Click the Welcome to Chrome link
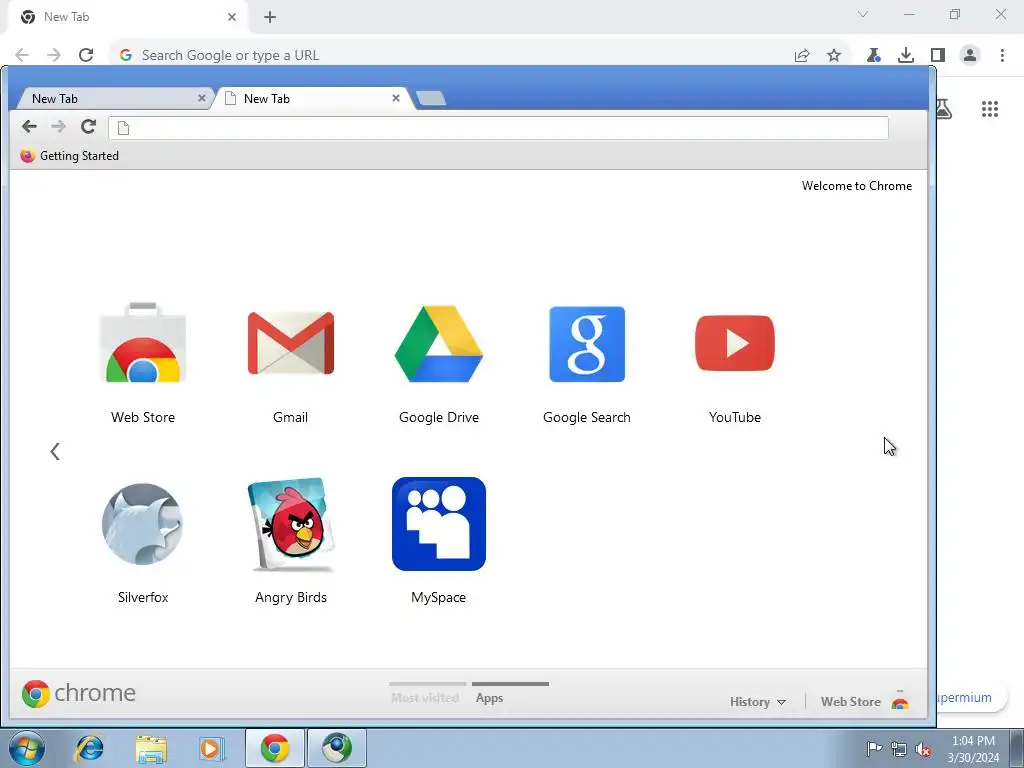 (x=857, y=186)
